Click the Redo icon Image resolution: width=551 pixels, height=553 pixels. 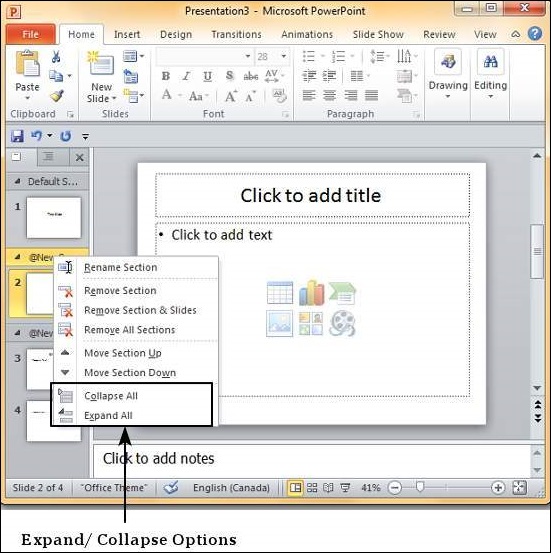(66, 136)
